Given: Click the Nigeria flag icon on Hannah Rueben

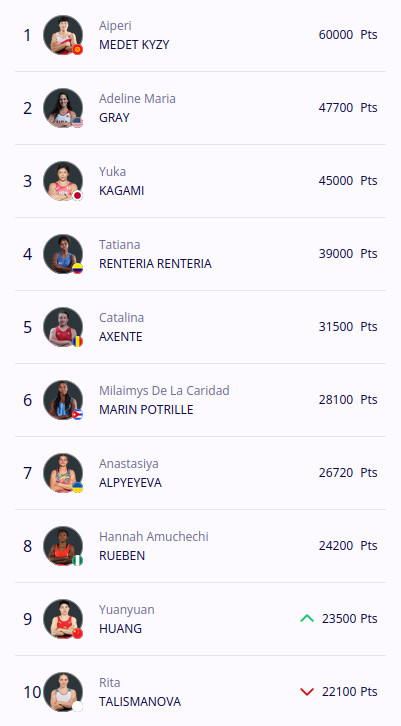Looking at the screenshot, I should click(x=77, y=560).
